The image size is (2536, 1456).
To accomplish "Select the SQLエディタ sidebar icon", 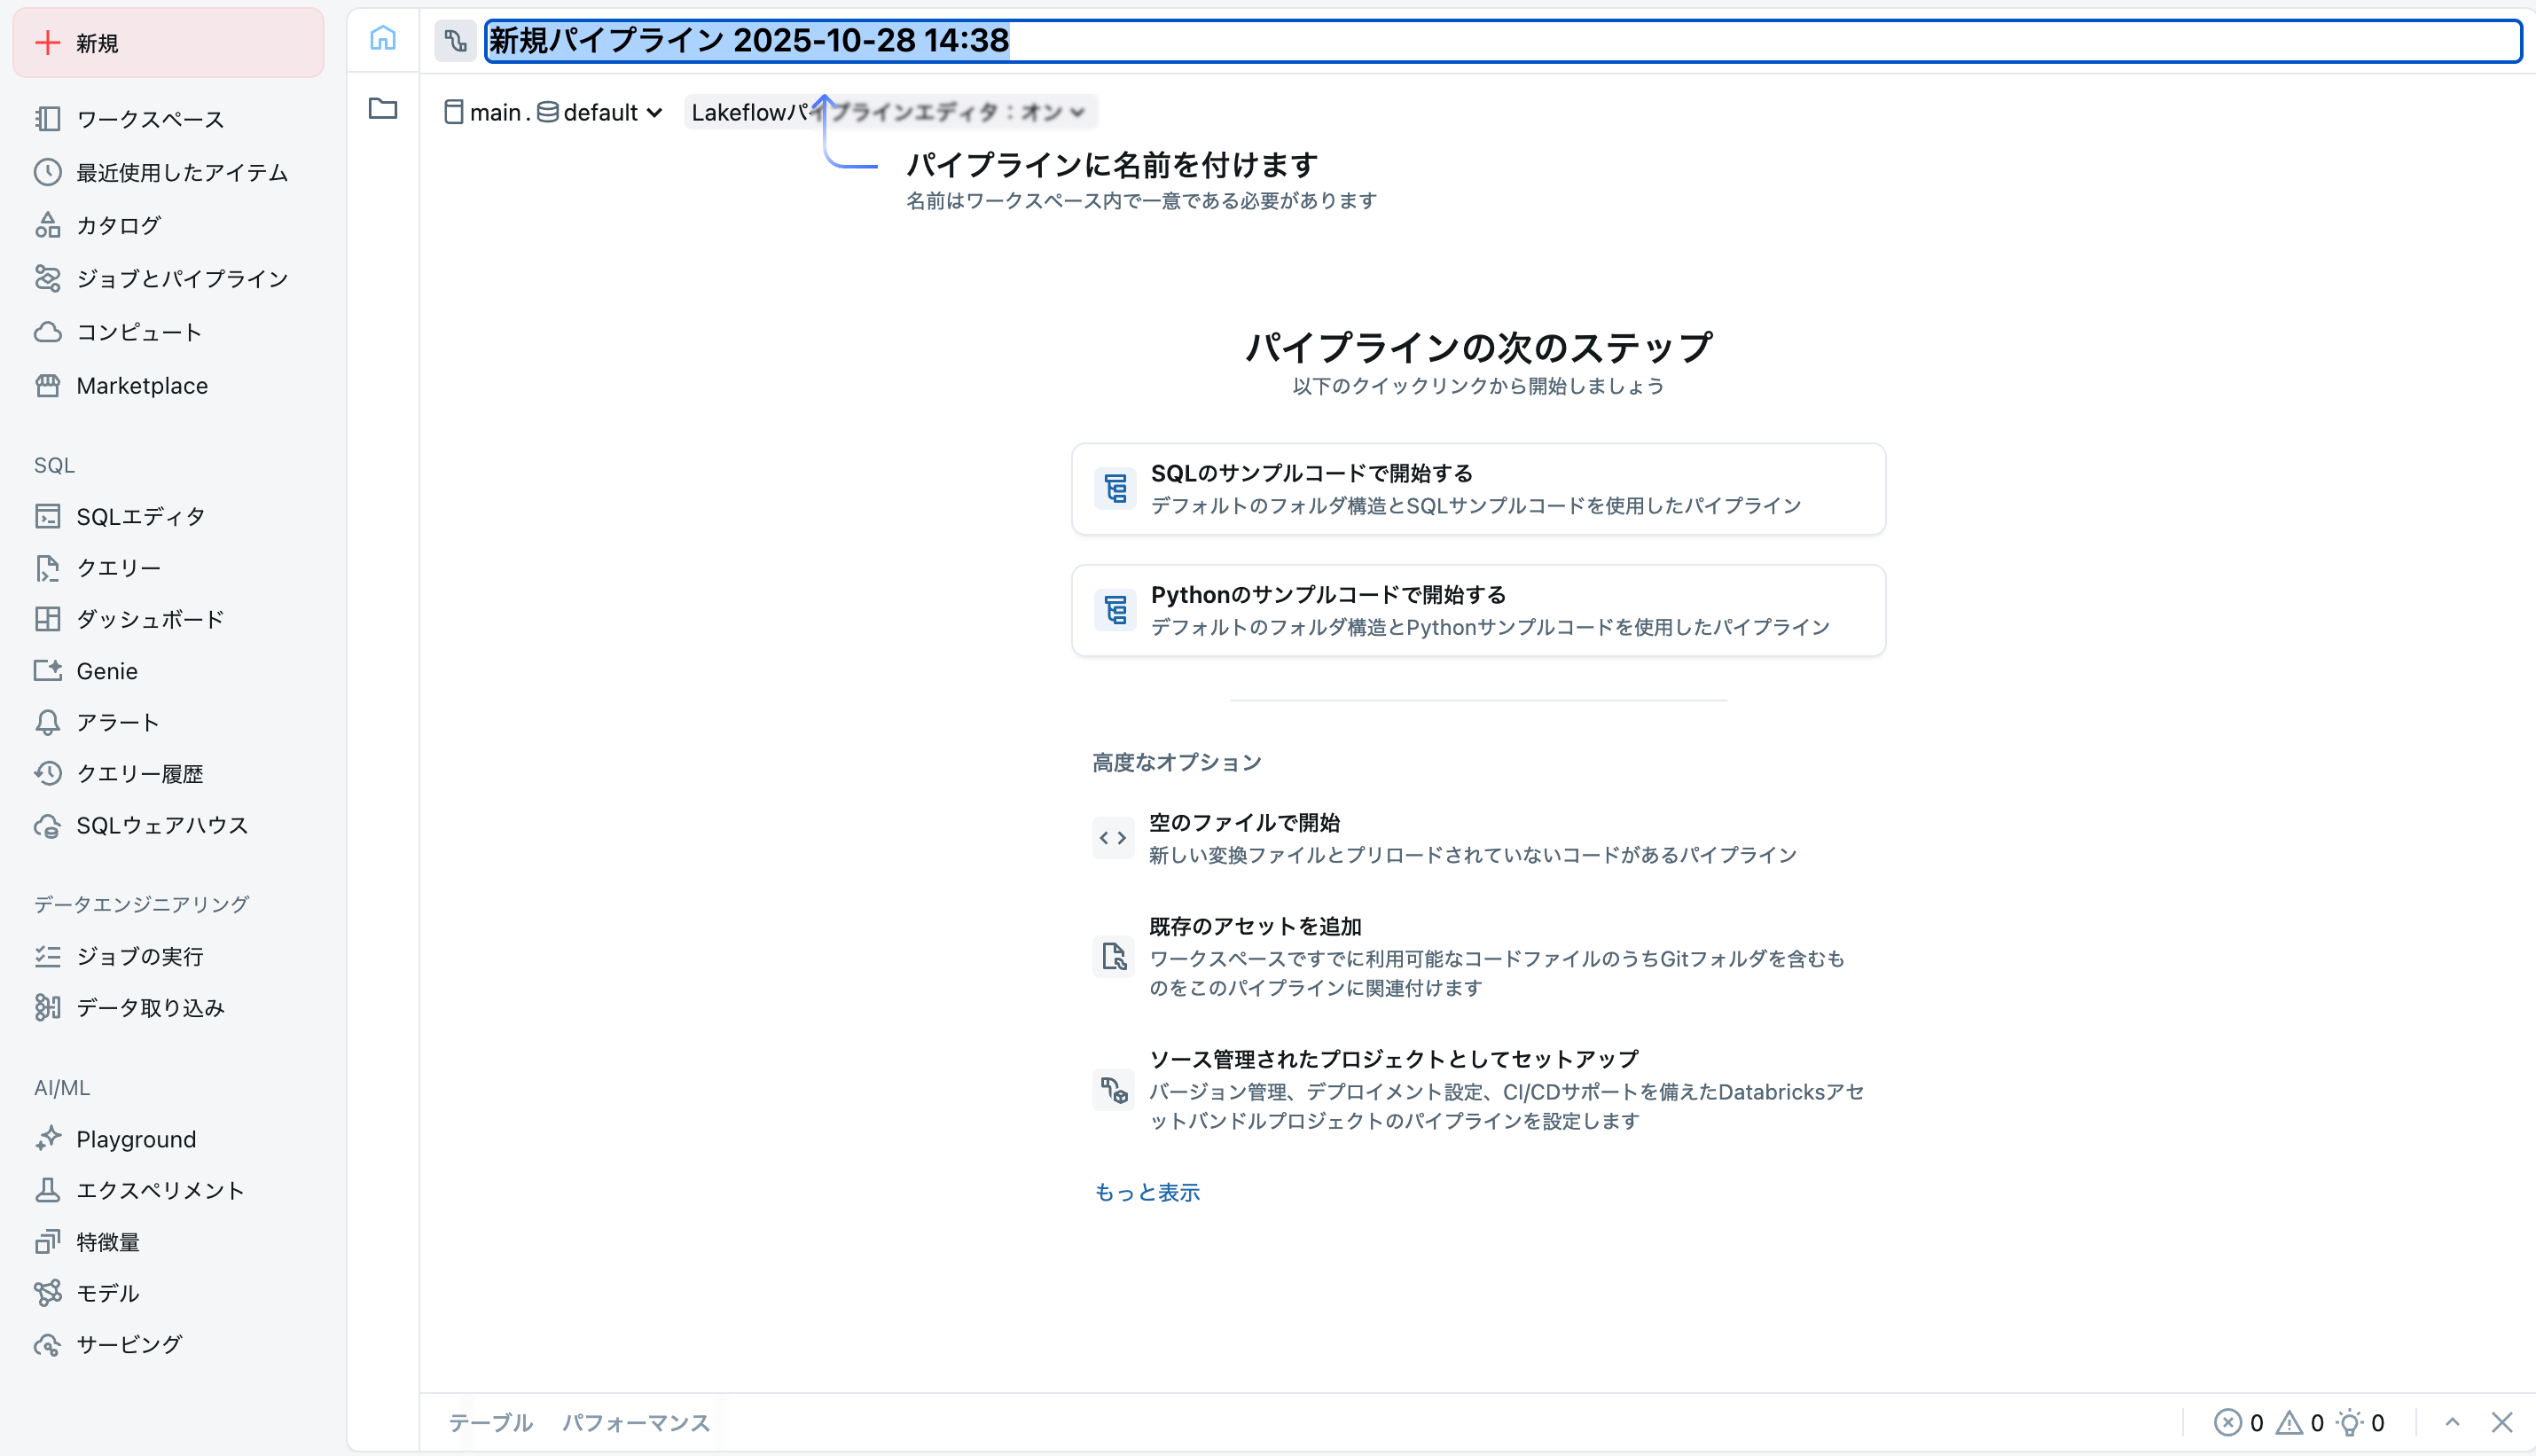I will pos(47,516).
